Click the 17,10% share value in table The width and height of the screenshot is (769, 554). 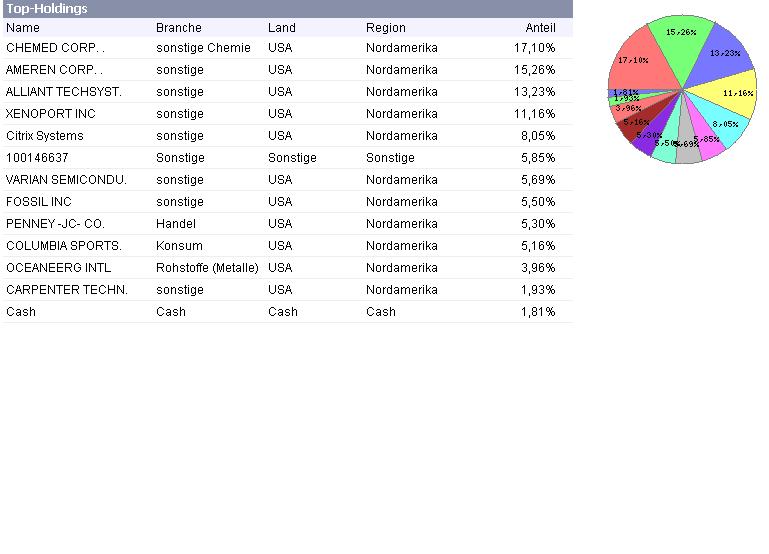(x=535, y=48)
